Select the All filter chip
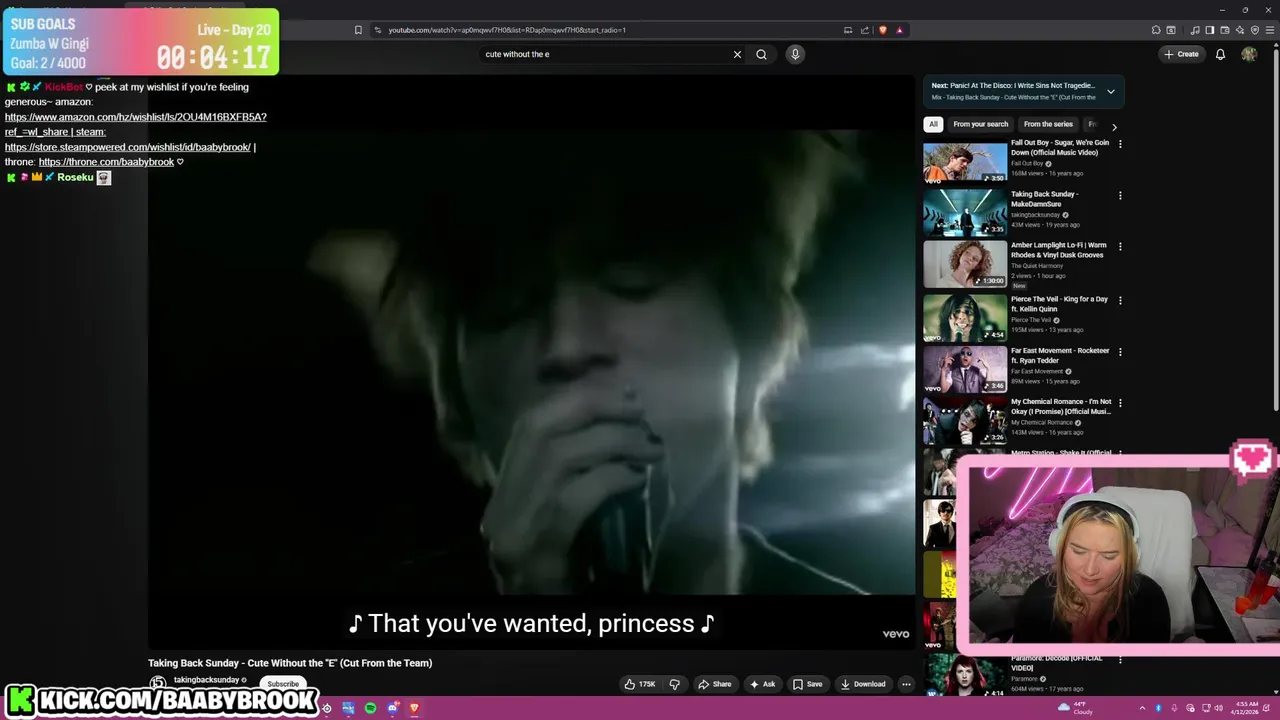Viewport: 1280px width, 720px height. [933, 124]
